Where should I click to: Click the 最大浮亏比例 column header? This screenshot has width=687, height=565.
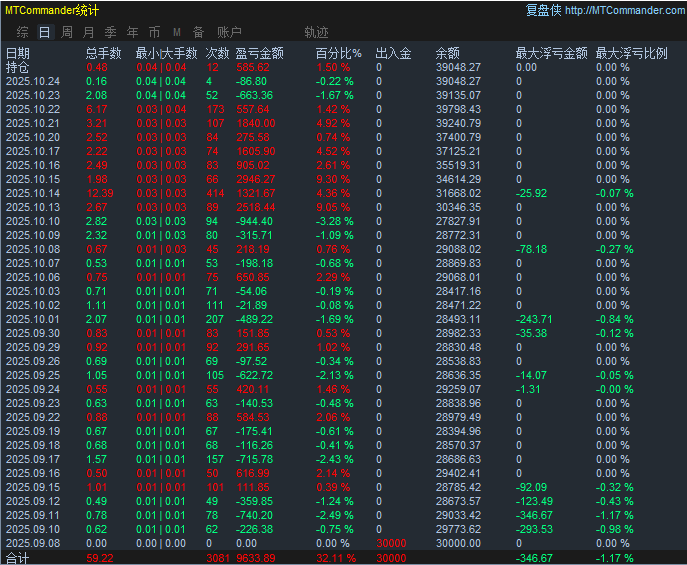(631, 53)
